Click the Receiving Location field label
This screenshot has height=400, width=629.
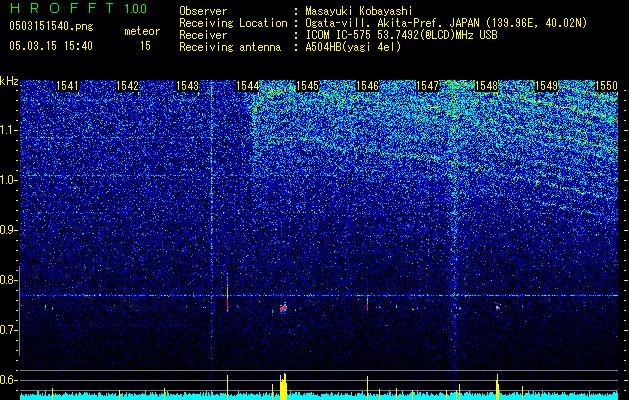coord(233,23)
